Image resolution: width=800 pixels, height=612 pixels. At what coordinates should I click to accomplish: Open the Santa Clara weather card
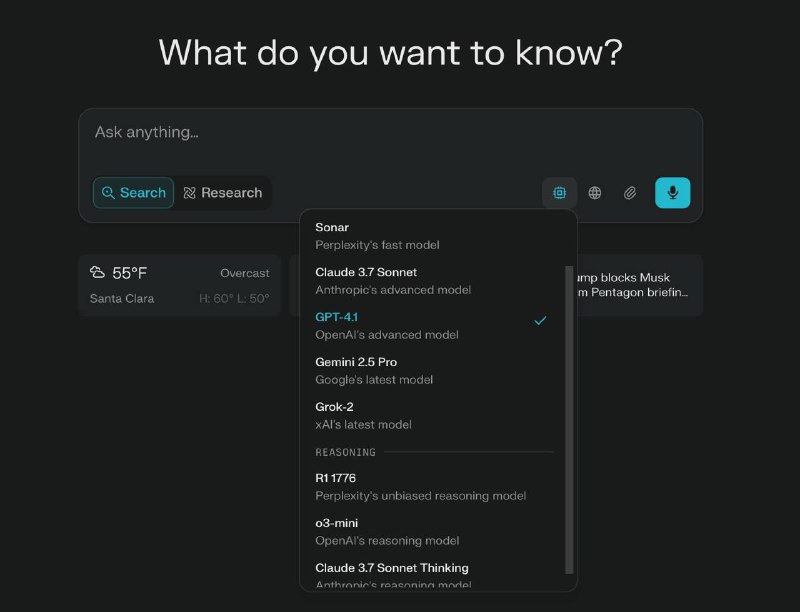coord(180,285)
